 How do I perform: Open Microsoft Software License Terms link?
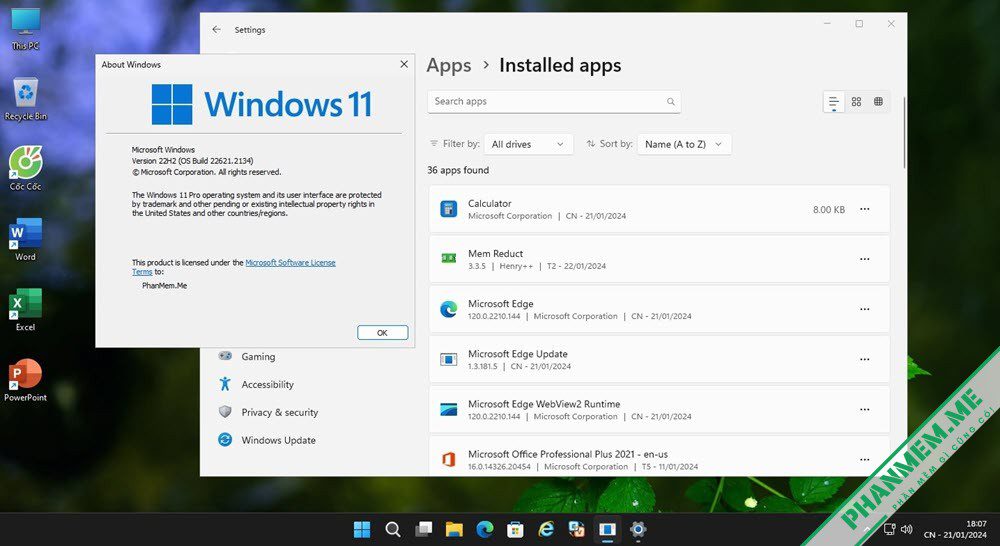pyautogui.click(x=290, y=262)
